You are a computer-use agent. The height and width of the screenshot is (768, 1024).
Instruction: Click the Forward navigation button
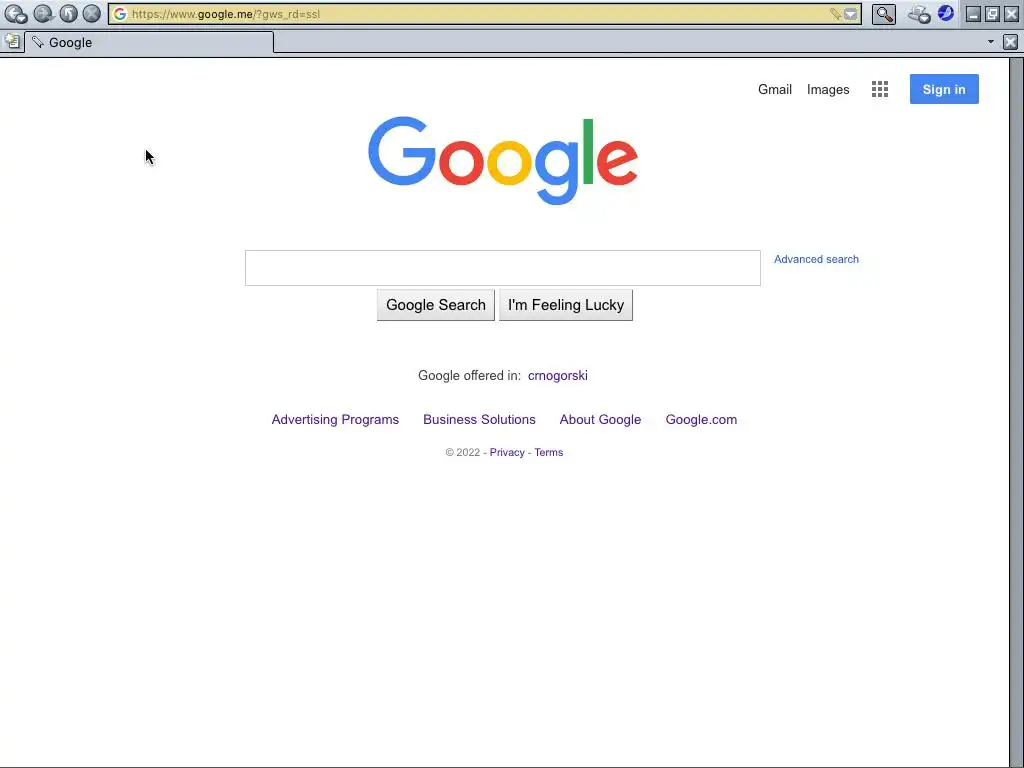click(x=43, y=14)
